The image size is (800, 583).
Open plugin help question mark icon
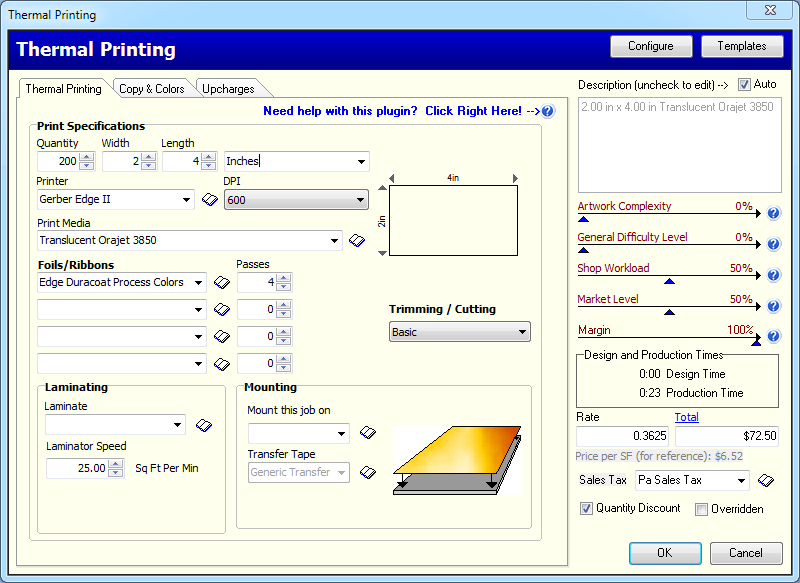coord(547,111)
